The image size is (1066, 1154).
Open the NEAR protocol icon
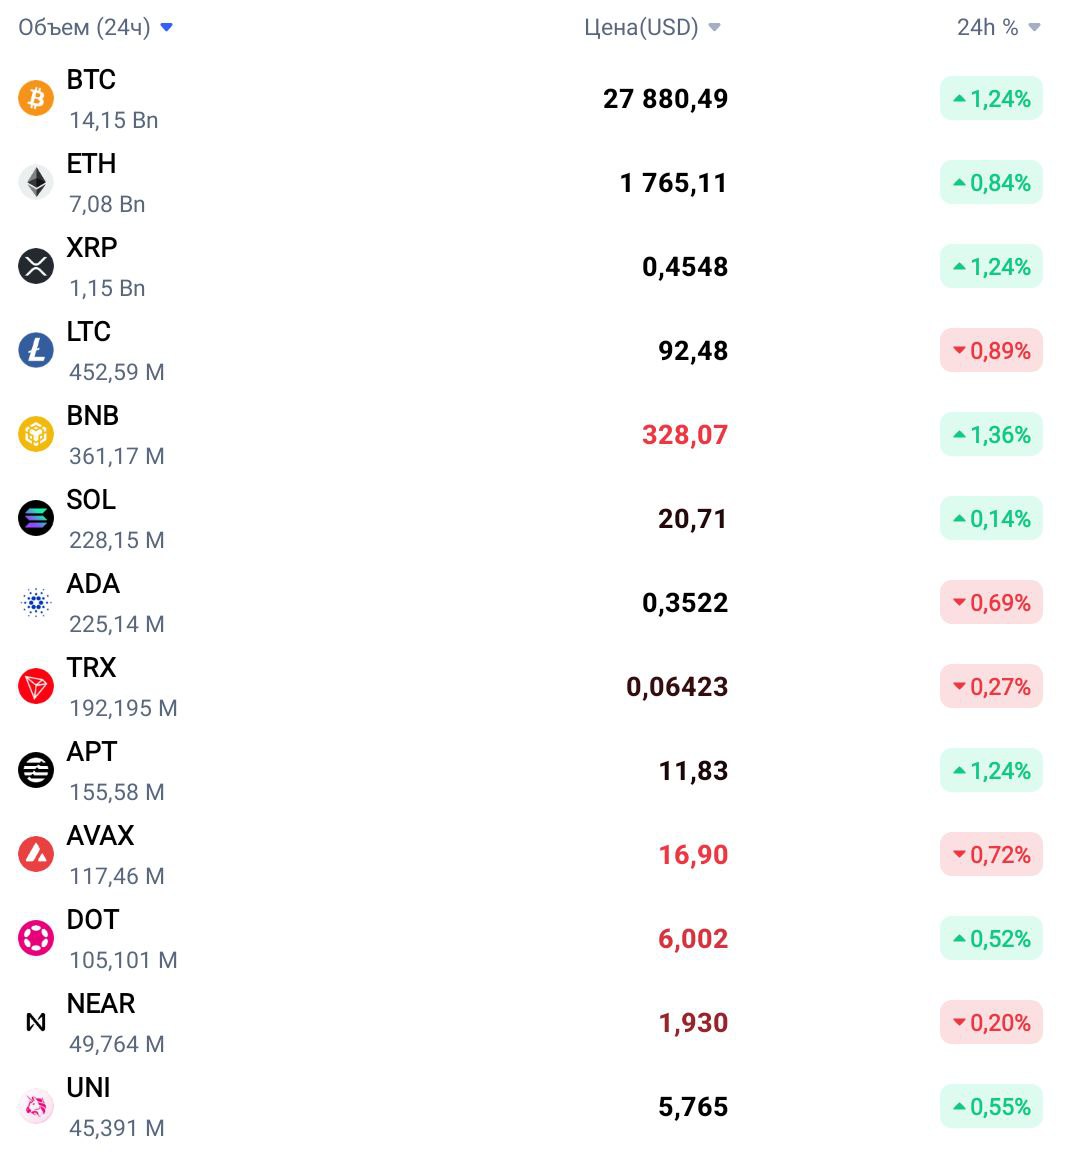click(x=36, y=1022)
